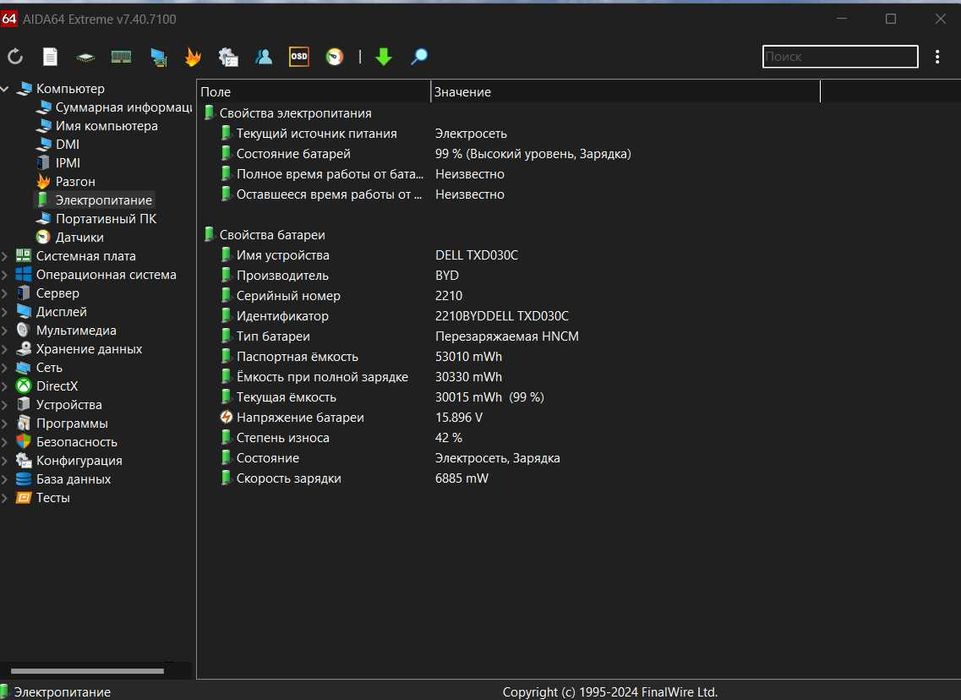Collapse the Компьютер tree node
Viewport: 961px width, 700px height.
pos(5,89)
